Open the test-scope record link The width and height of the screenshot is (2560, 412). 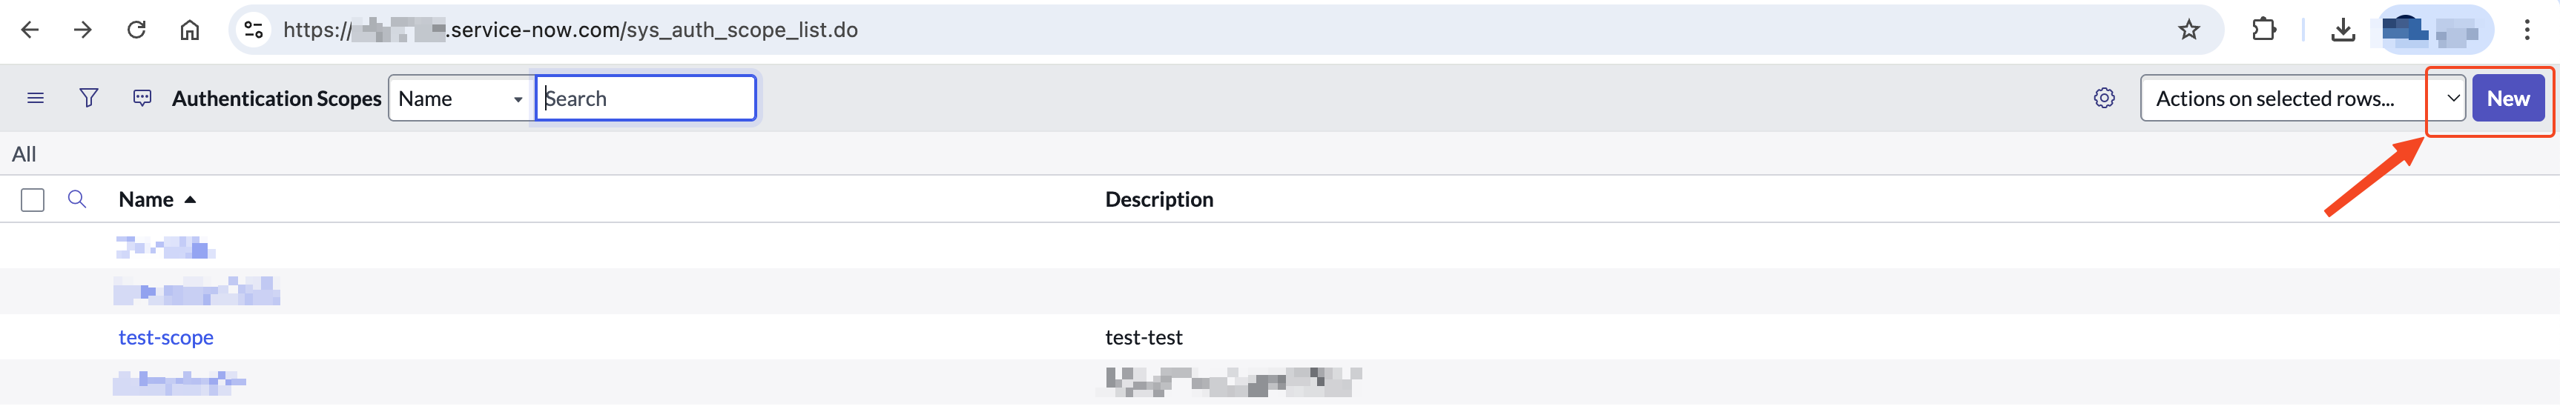[166, 337]
